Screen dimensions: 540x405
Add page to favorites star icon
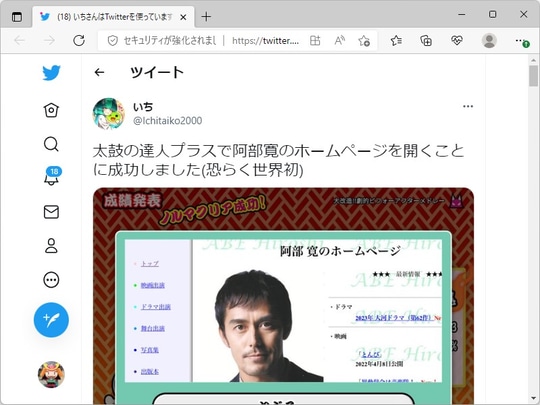(364, 41)
